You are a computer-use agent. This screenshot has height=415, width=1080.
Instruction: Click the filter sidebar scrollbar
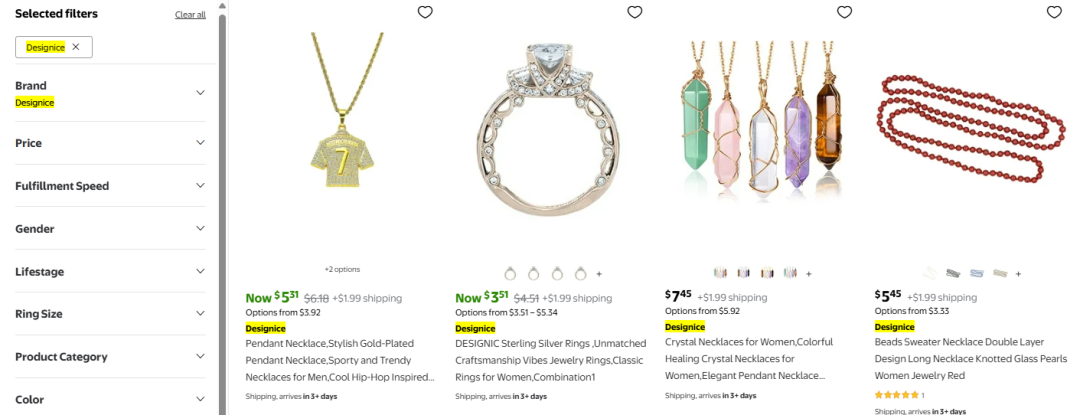pyautogui.click(x=223, y=200)
